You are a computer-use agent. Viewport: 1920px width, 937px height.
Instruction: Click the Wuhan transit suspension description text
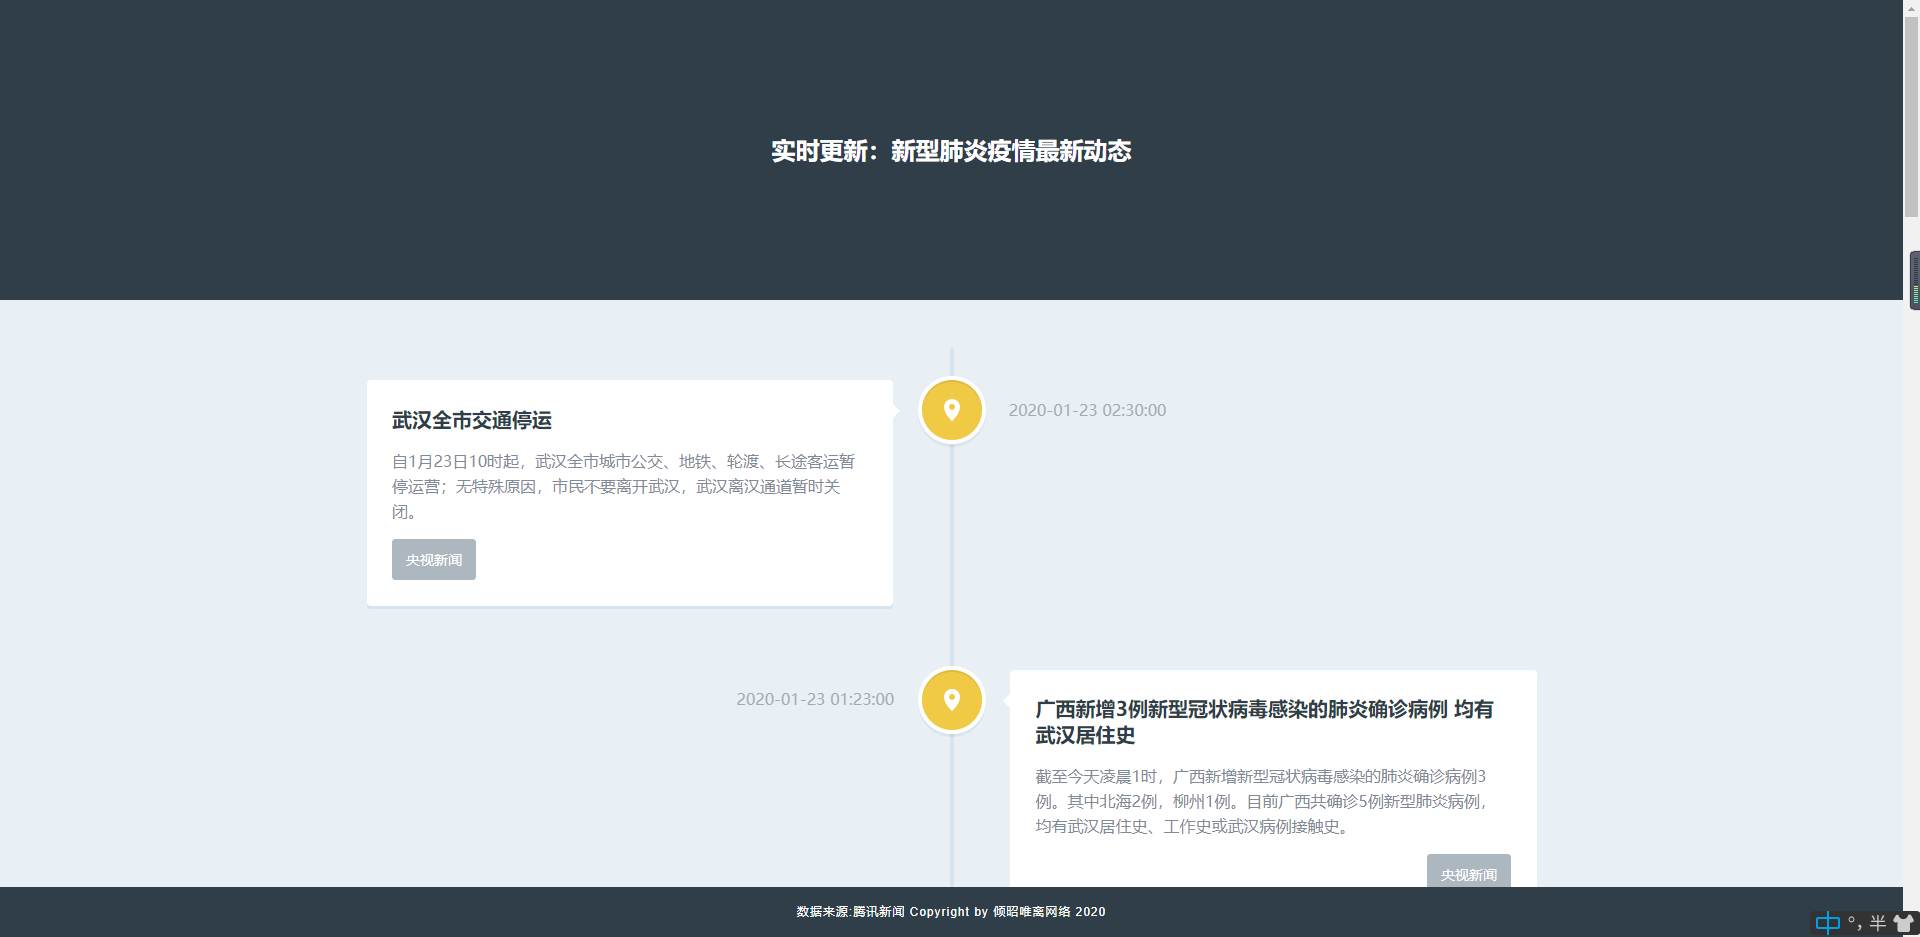pyautogui.click(x=623, y=487)
